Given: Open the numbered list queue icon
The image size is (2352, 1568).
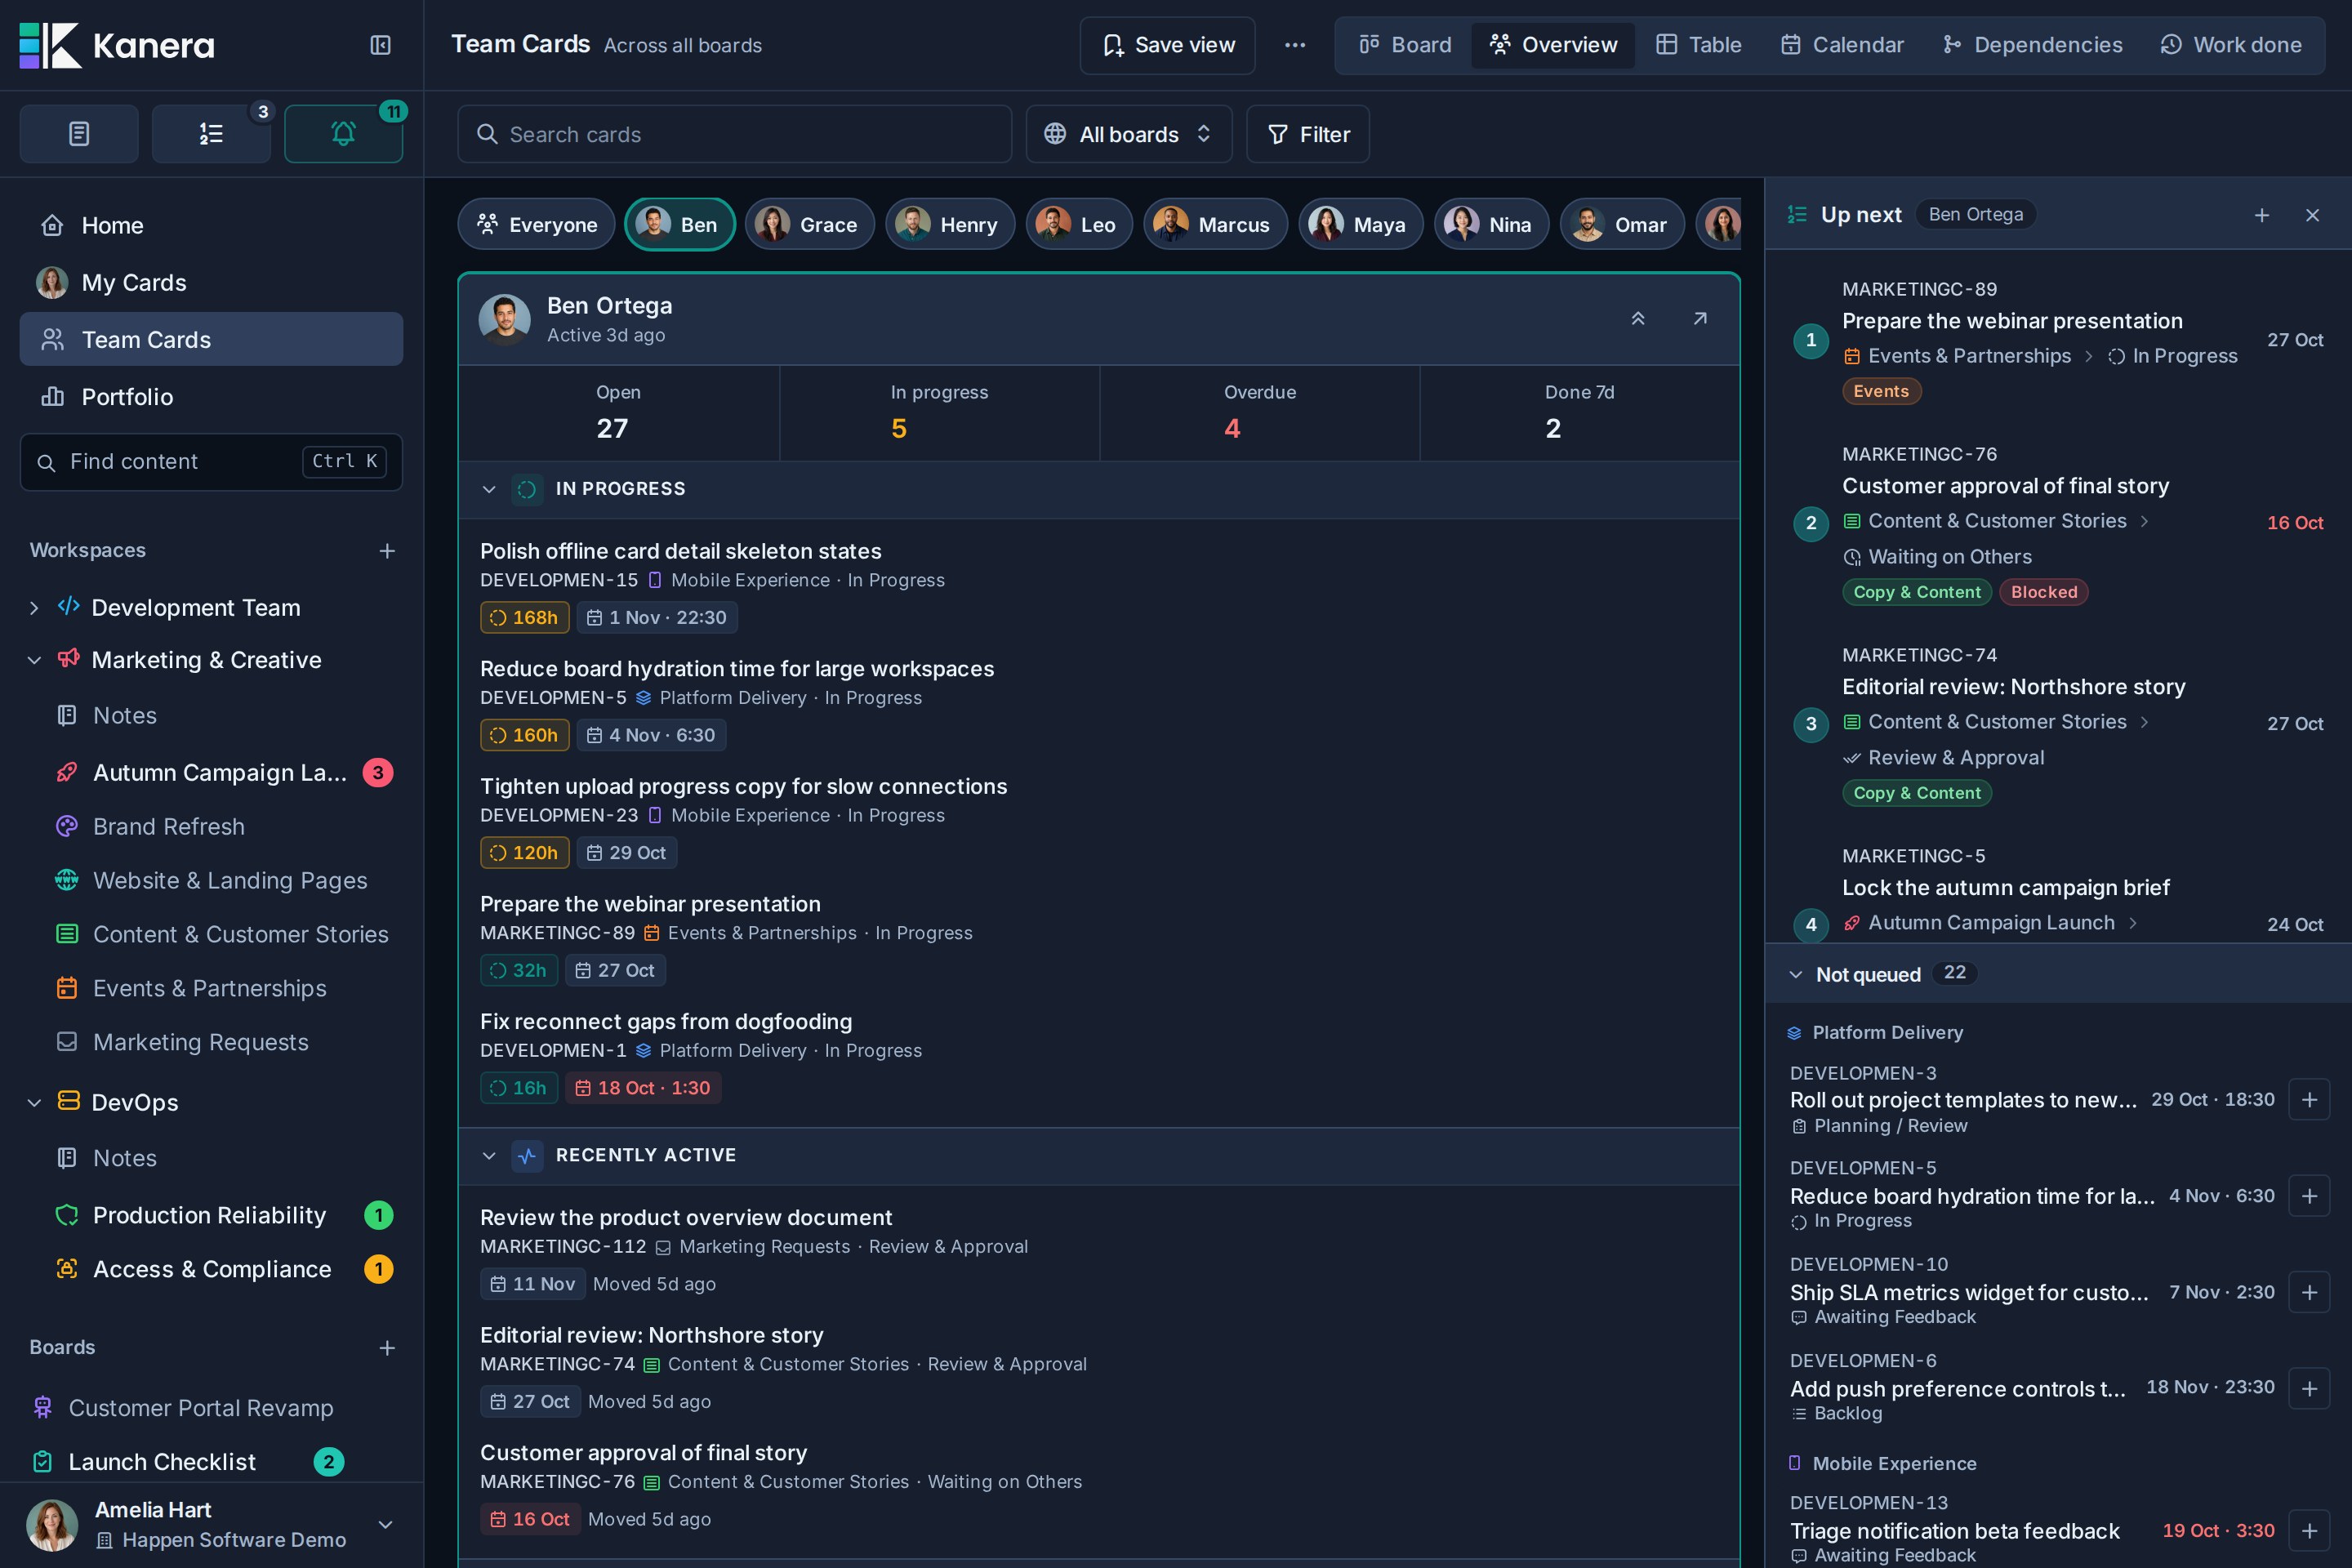Looking at the screenshot, I should tap(211, 133).
